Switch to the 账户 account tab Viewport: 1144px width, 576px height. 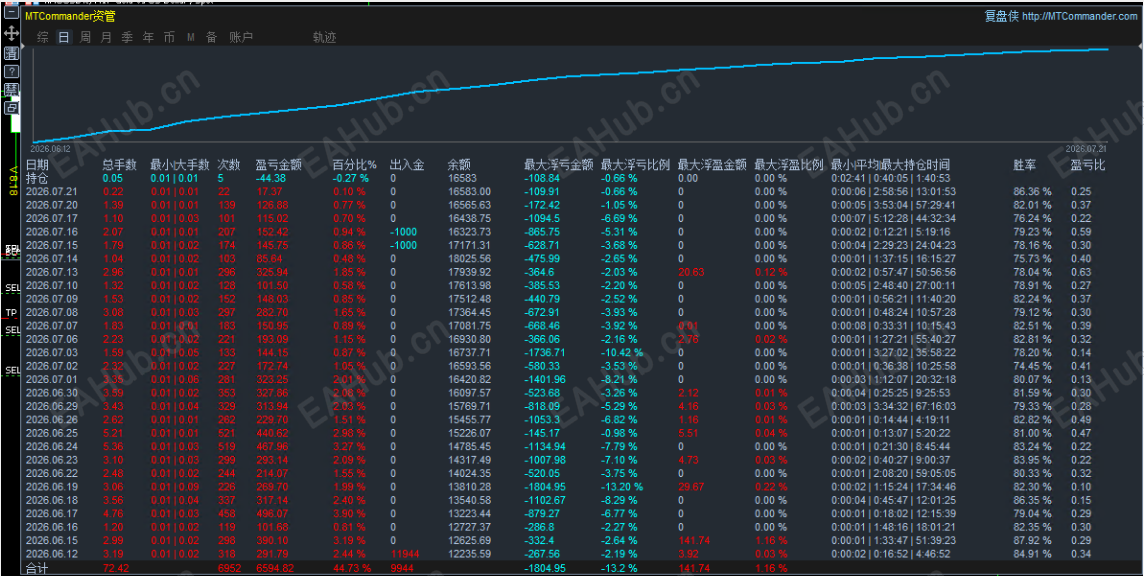click(x=241, y=37)
